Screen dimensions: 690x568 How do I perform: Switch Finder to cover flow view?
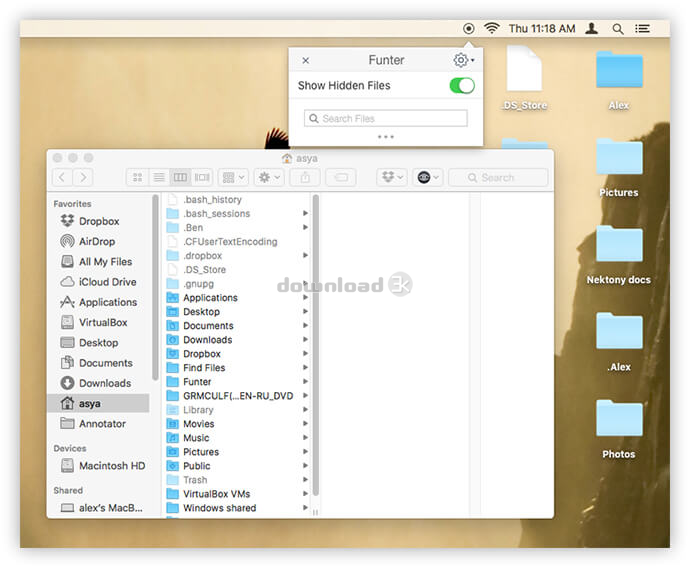tap(202, 177)
